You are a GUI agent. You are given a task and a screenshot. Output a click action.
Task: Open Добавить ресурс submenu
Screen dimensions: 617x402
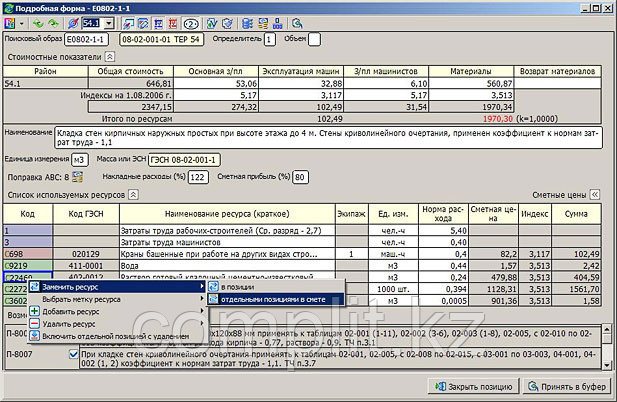117,312
